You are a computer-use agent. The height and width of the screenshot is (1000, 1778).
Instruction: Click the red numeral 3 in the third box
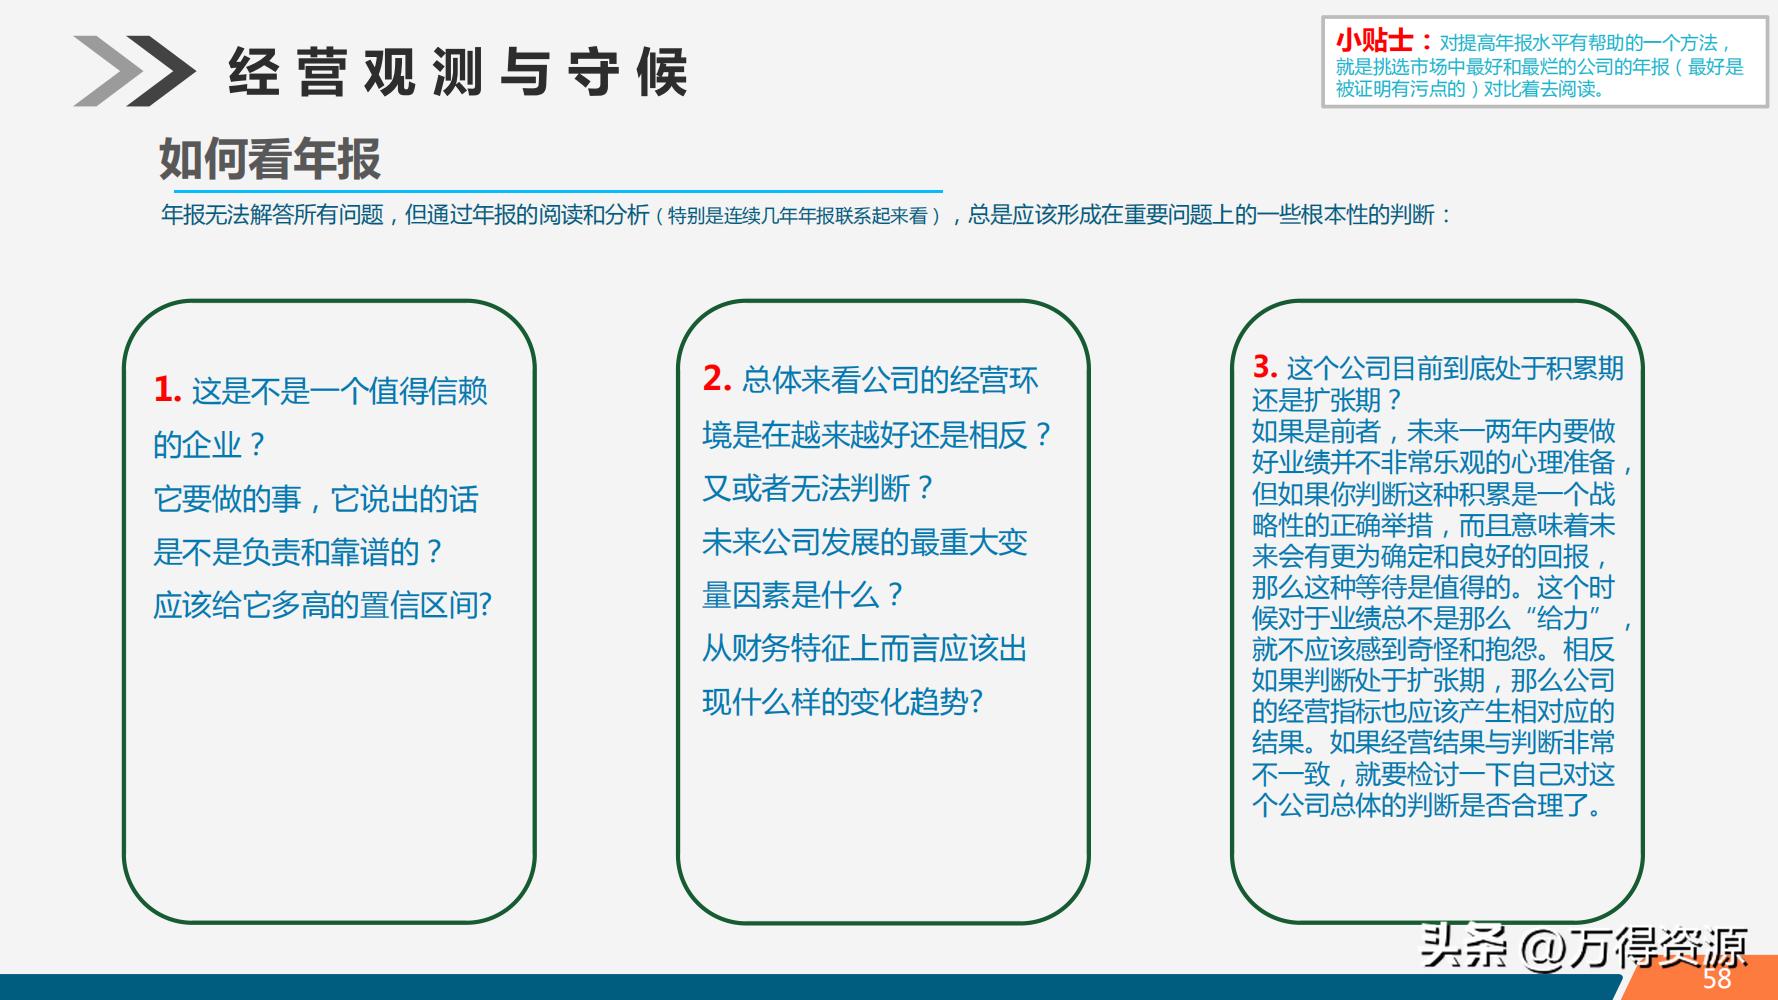pos(1263,366)
